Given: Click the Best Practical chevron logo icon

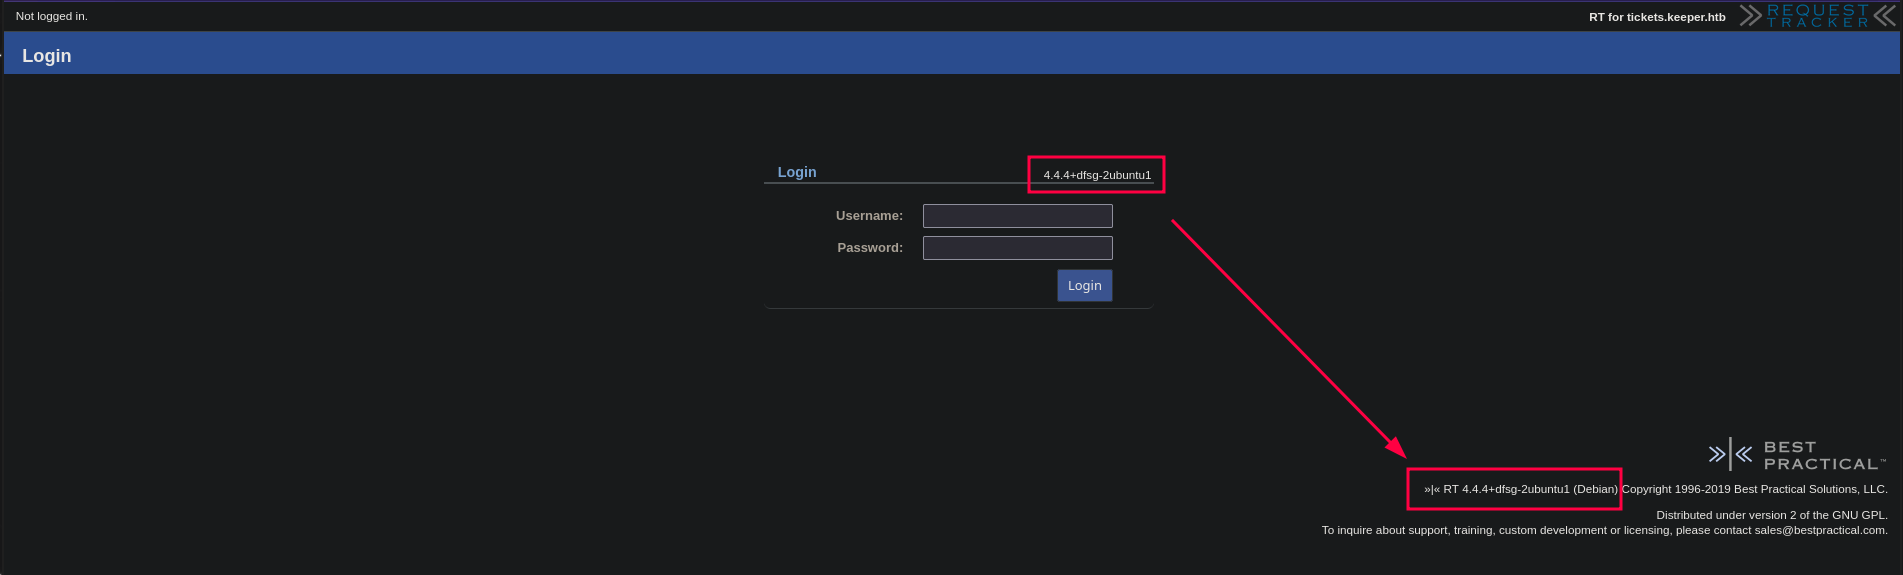Looking at the screenshot, I should (x=1730, y=454).
